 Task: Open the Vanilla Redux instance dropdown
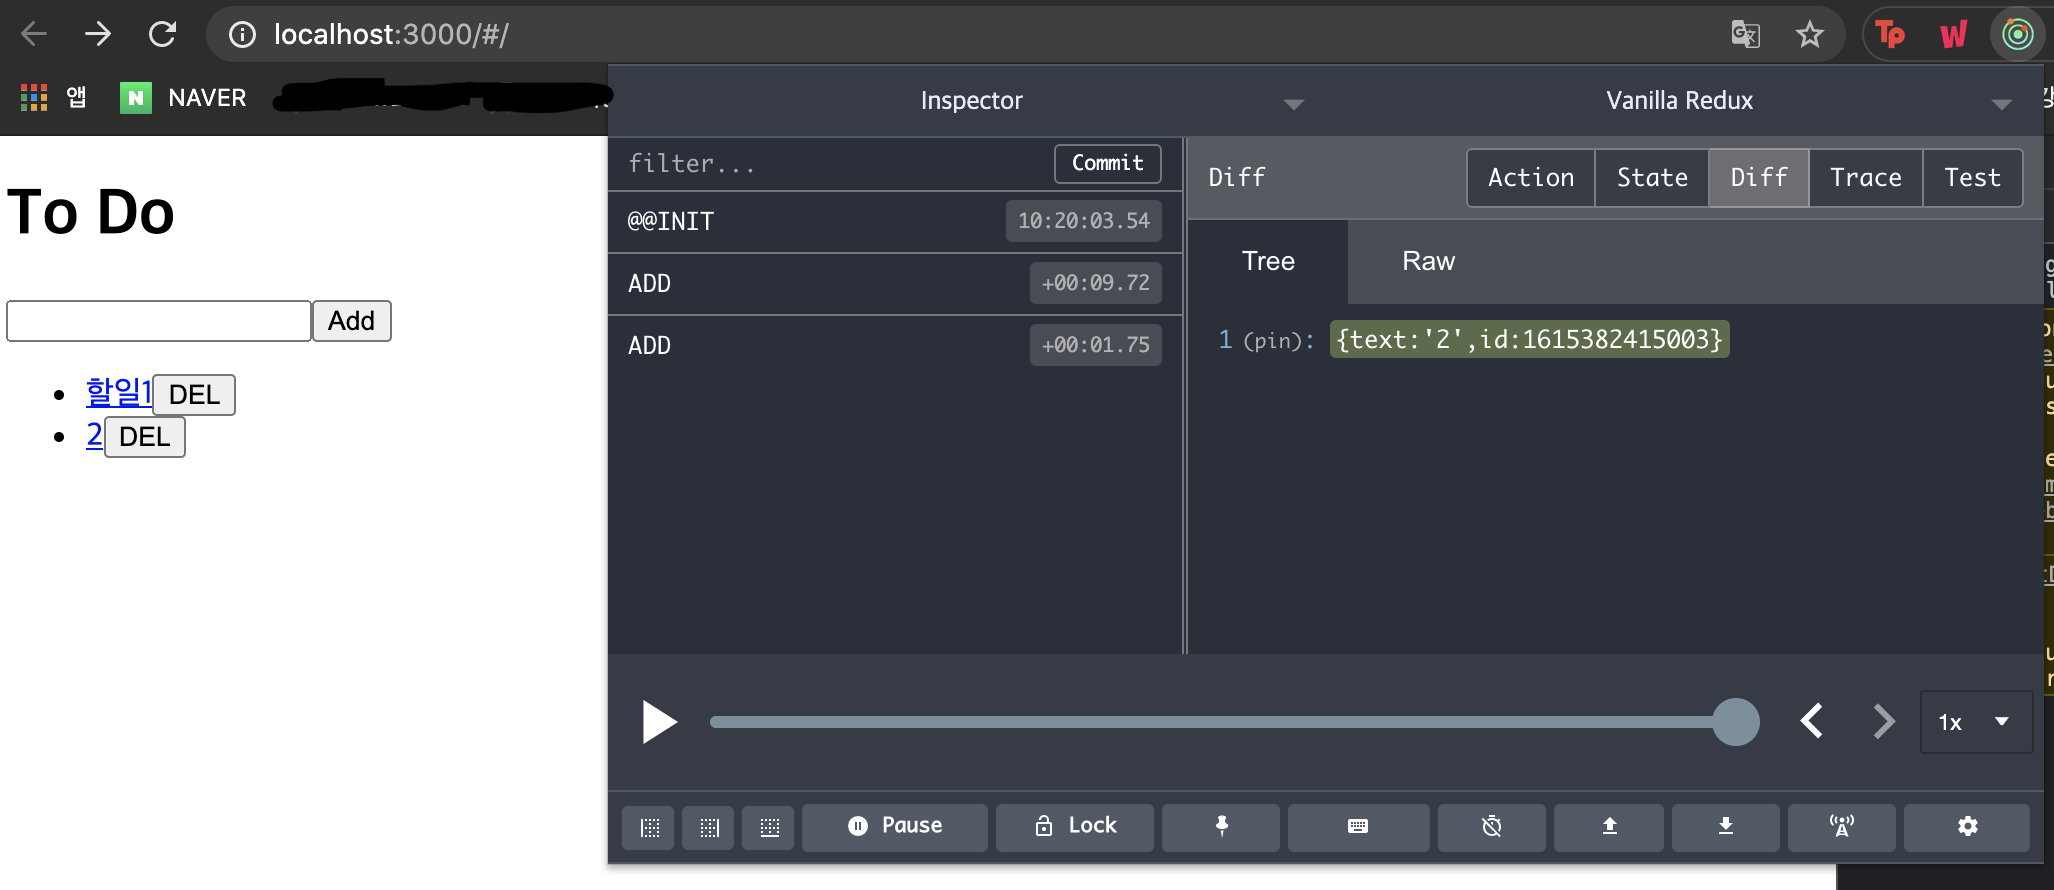point(1680,101)
